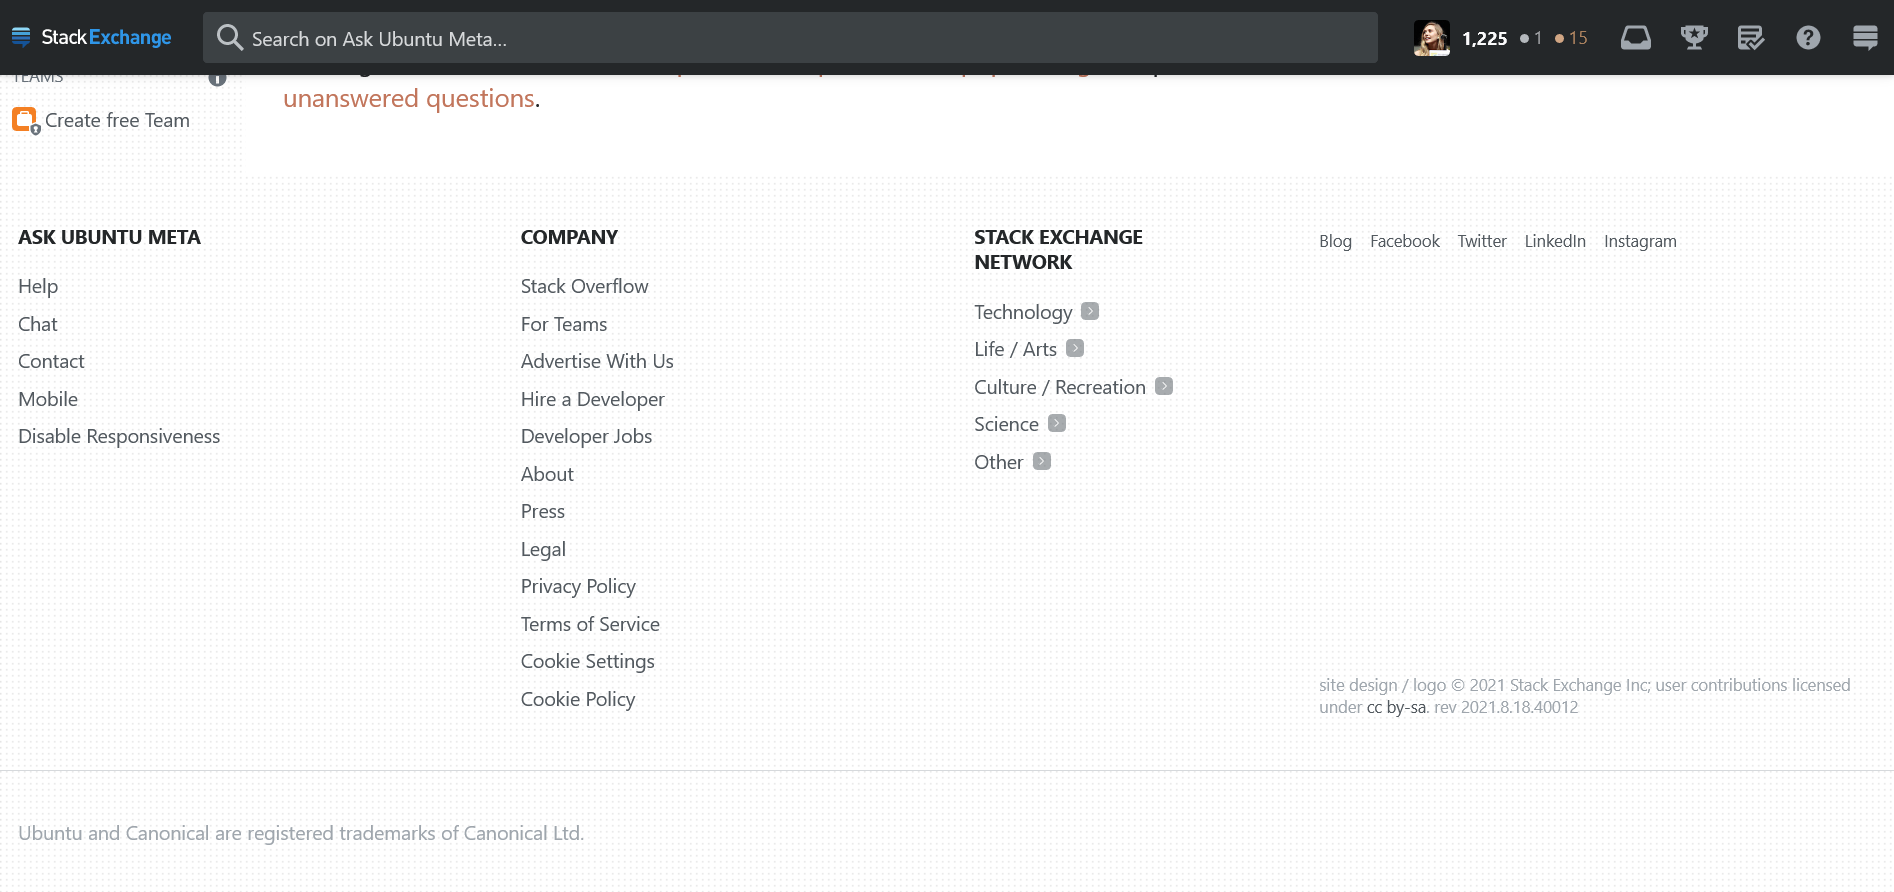Open the Mobile footer link

(x=48, y=399)
